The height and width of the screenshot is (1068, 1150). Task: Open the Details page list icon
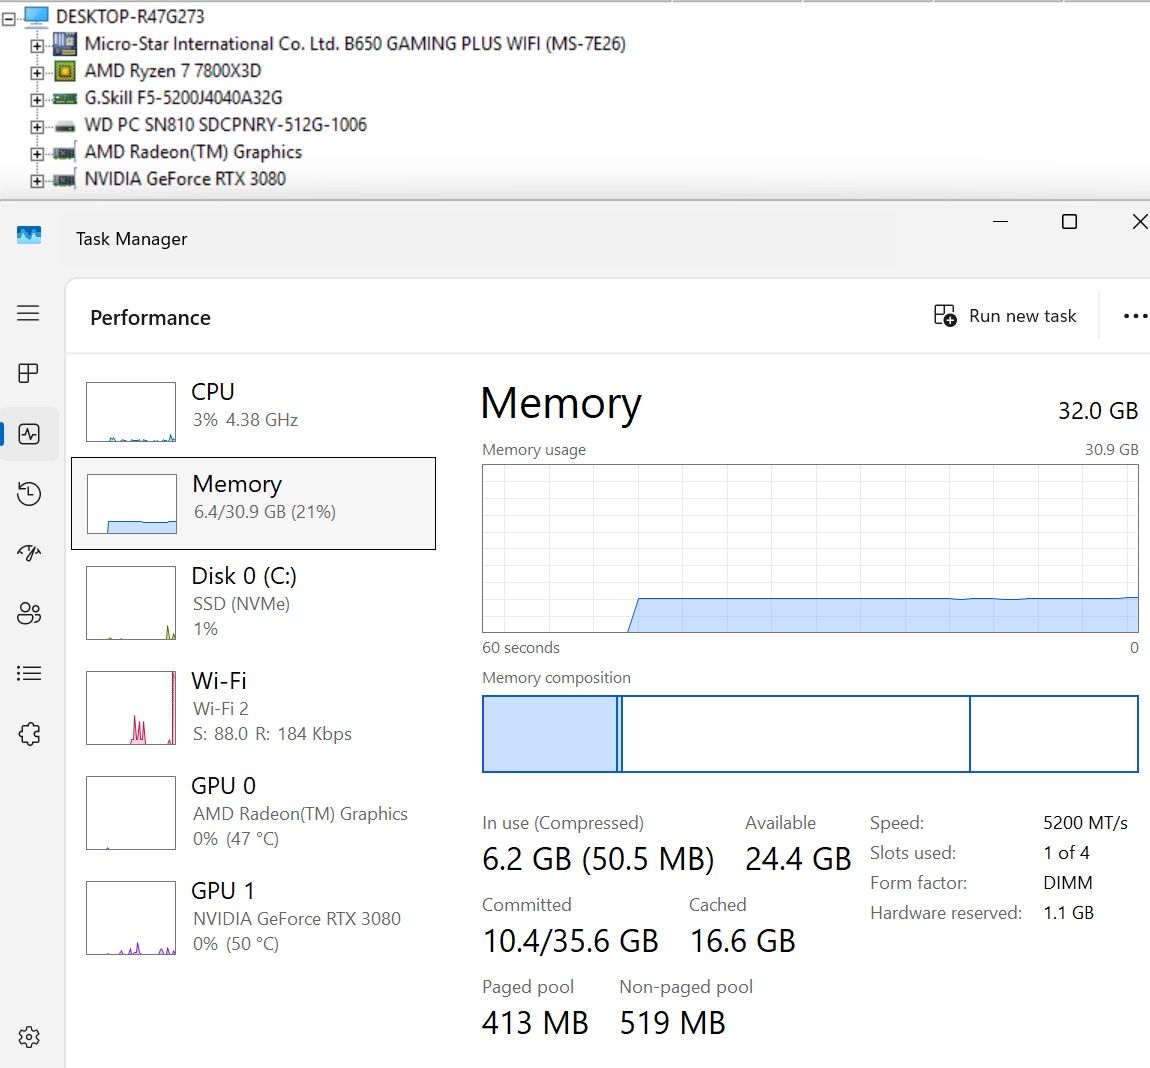coord(29,673)
